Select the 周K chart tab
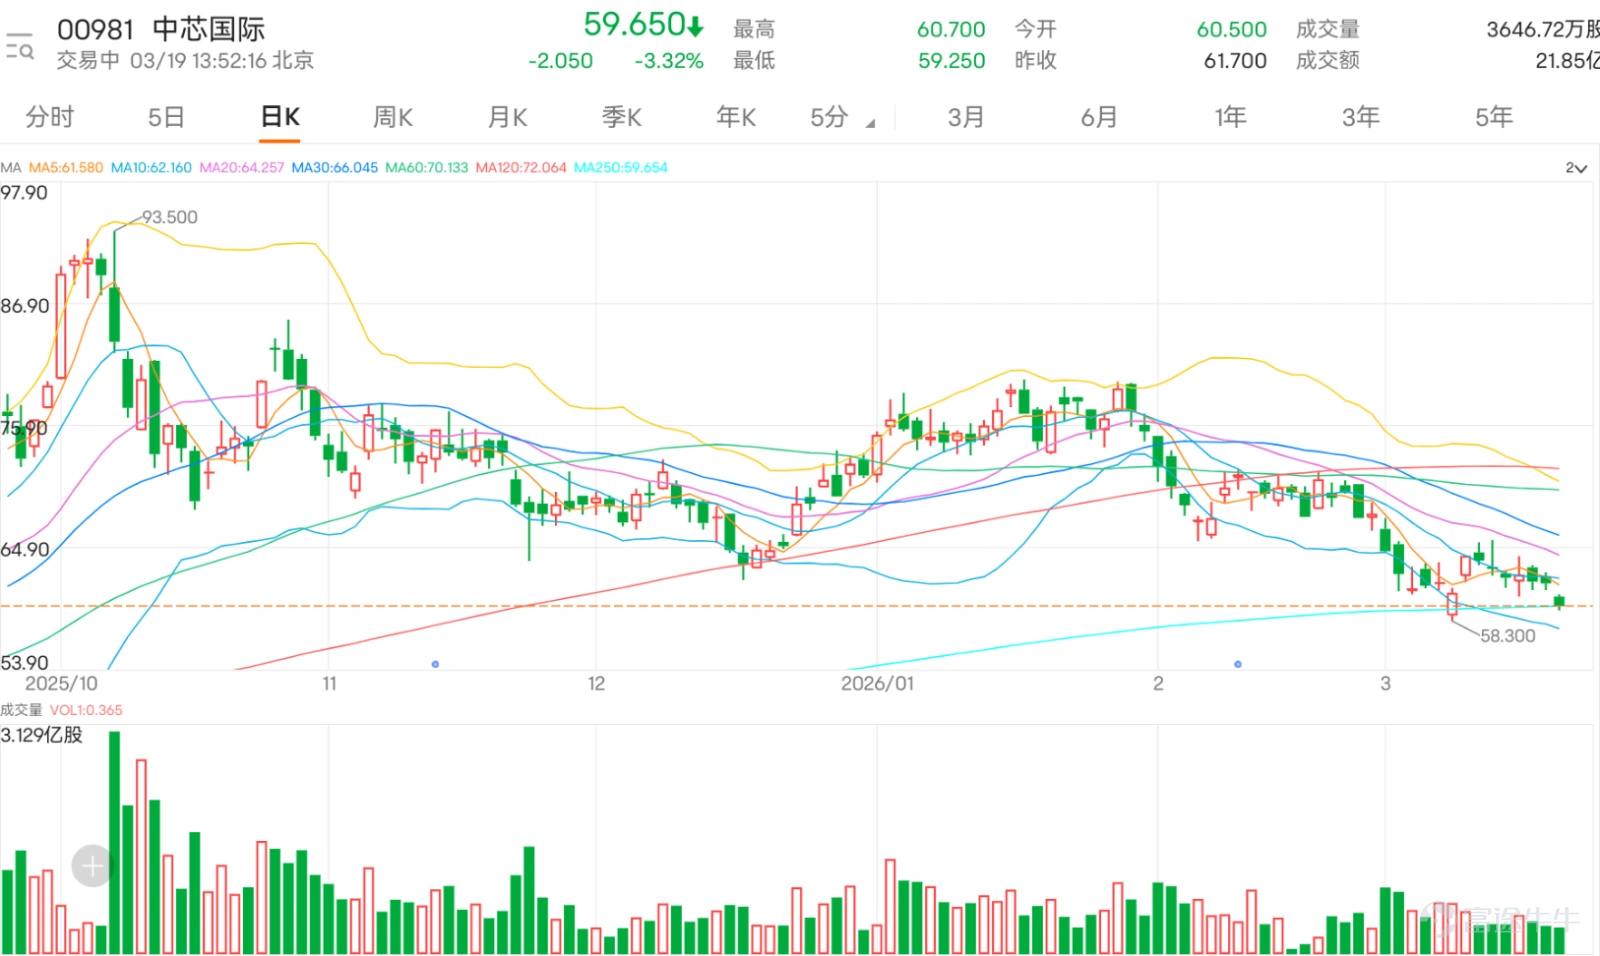 393,117
